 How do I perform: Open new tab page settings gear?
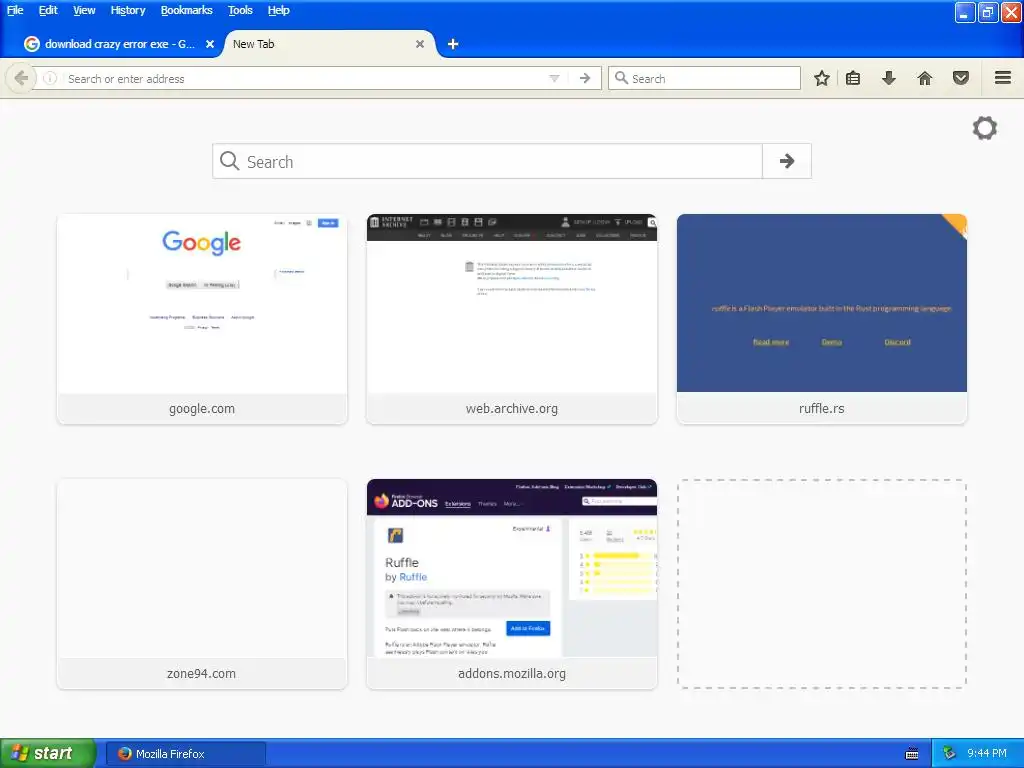[984, 128]
